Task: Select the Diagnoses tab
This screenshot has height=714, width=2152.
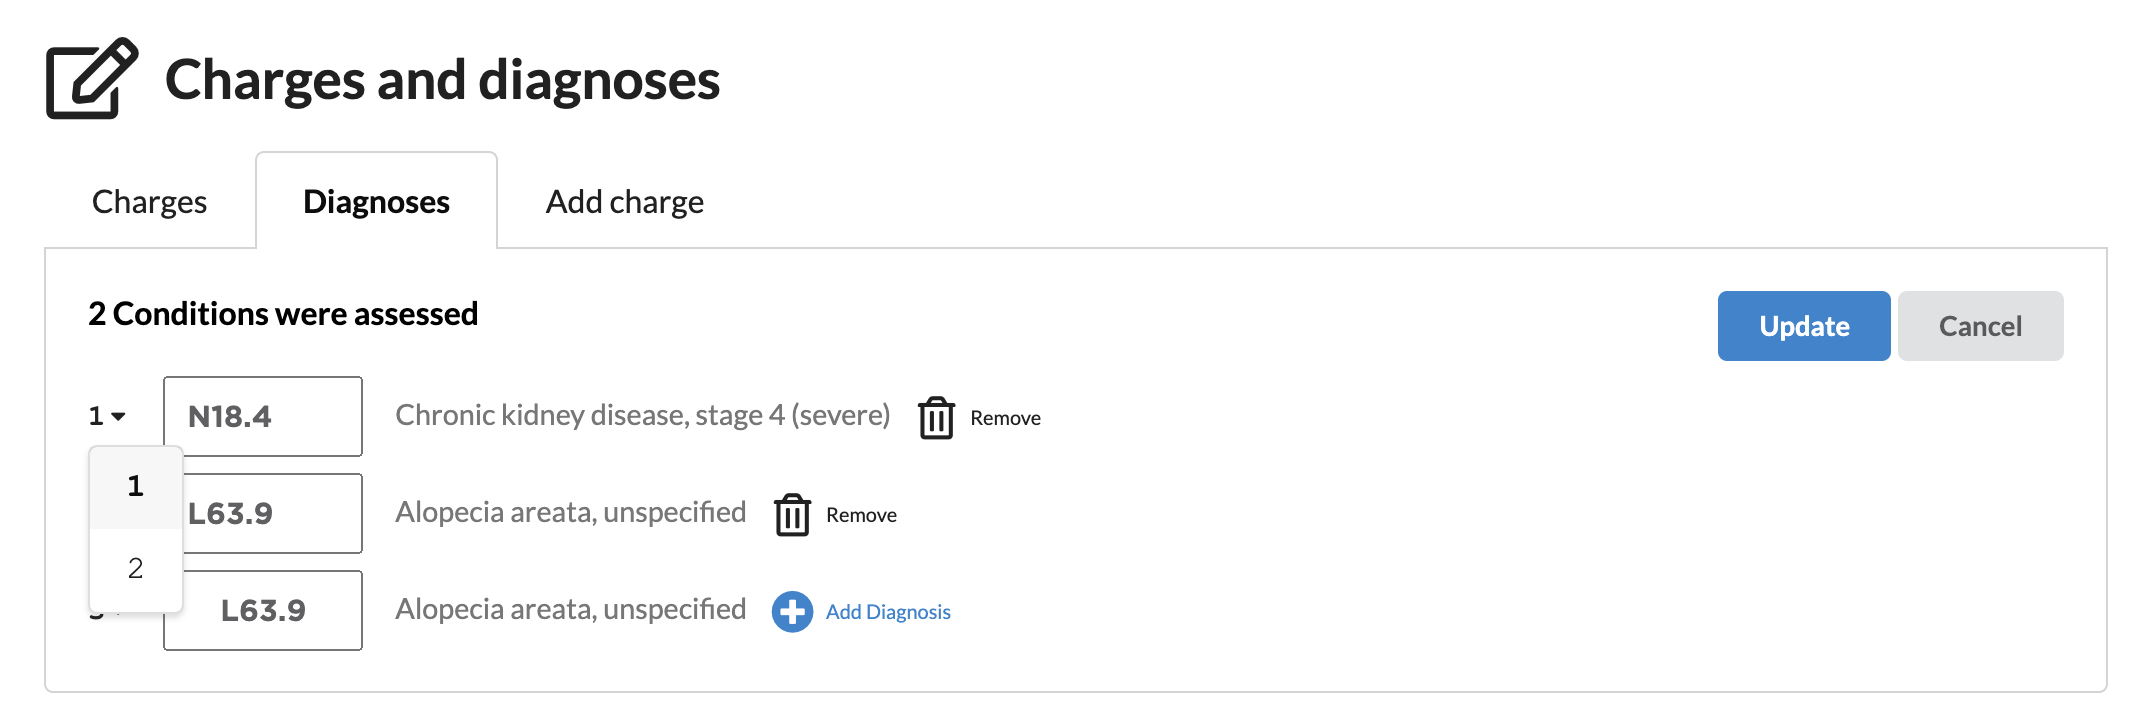Action: tap(376, 202)
